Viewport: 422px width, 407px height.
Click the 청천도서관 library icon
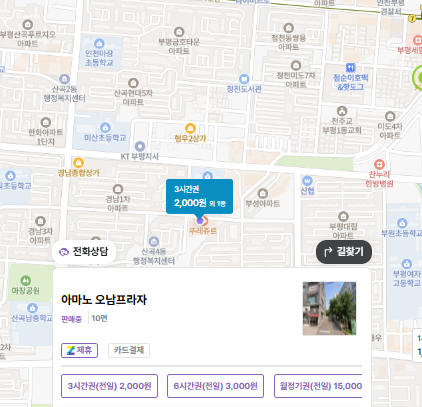[244, 79]
